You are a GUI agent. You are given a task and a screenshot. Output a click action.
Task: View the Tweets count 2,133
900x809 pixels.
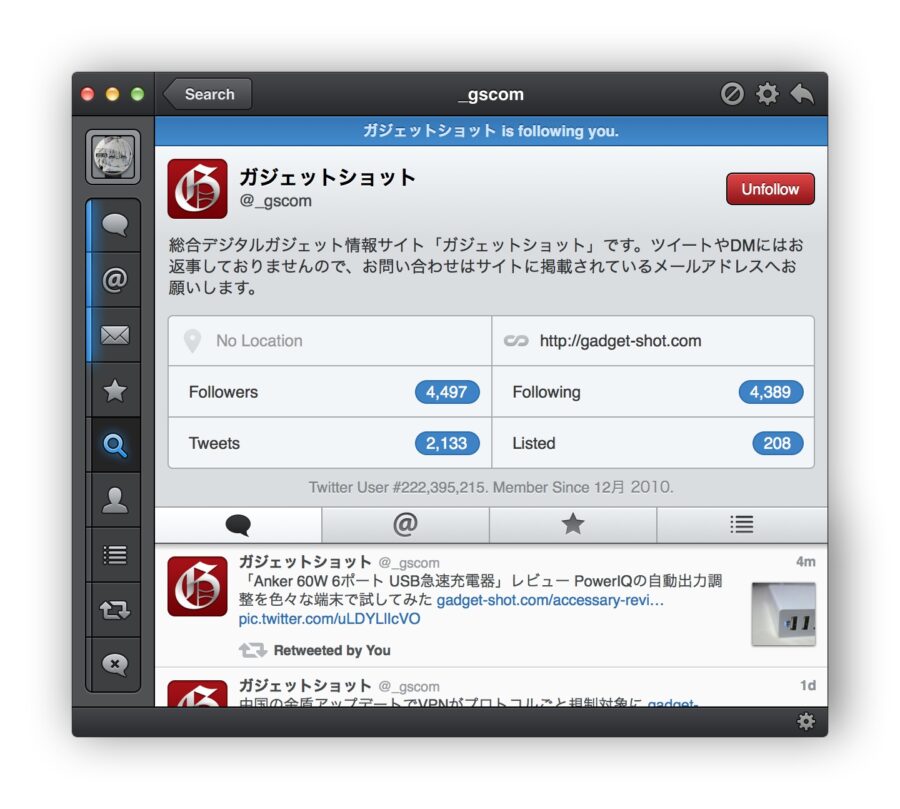[447, 443]
